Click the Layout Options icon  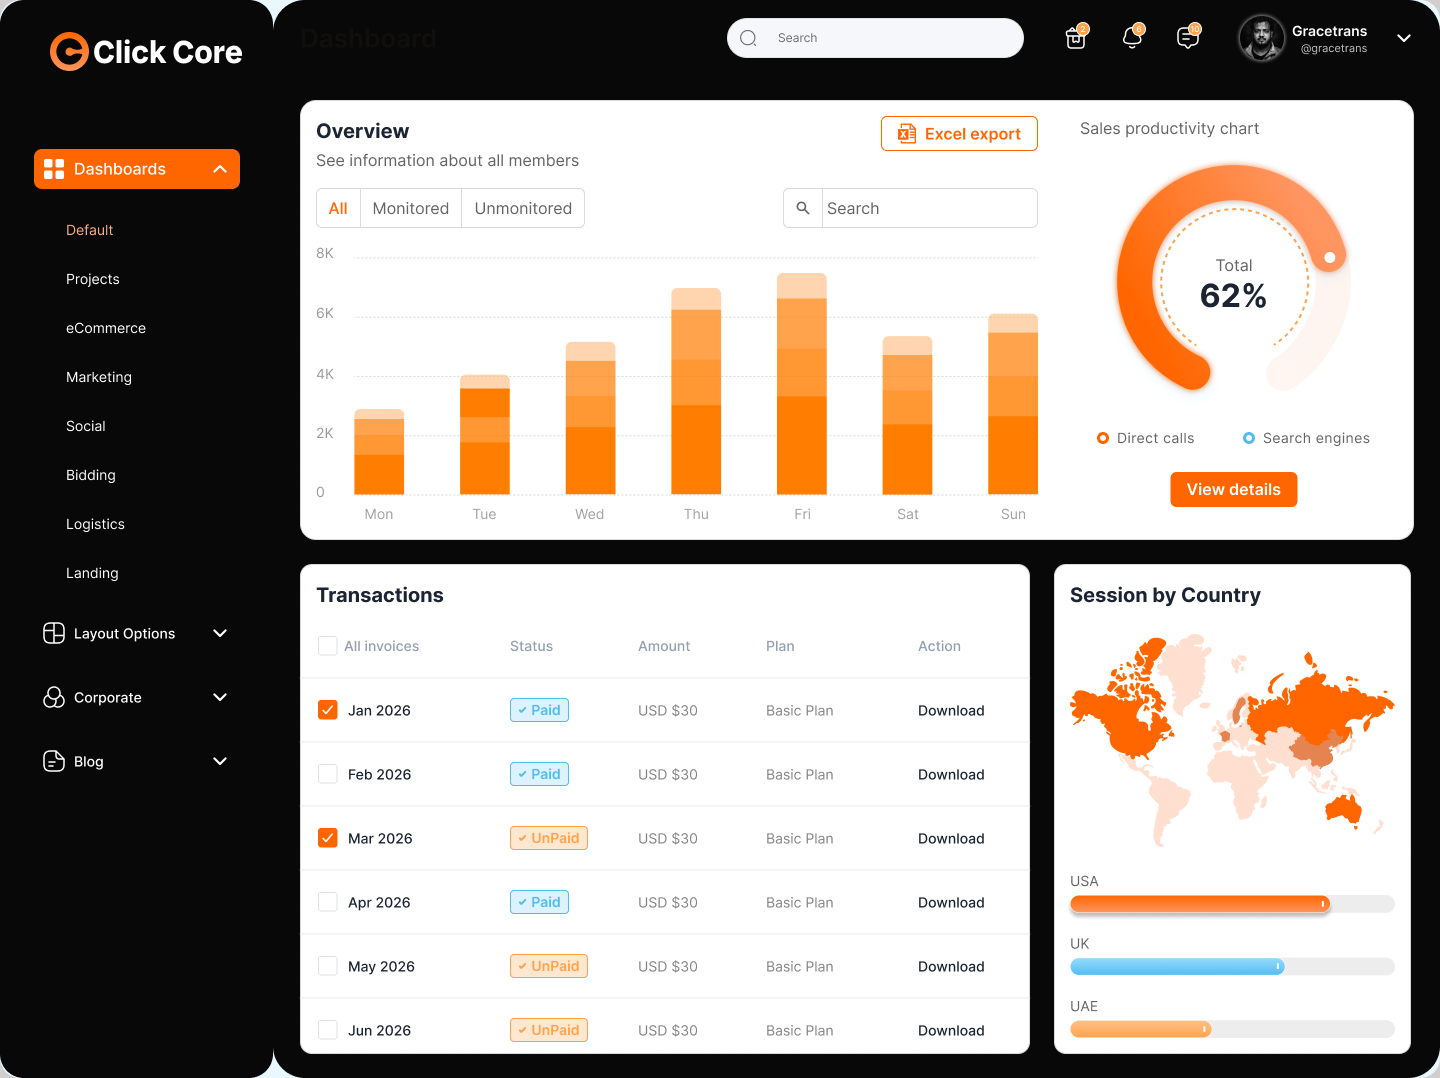coord(53,633)
